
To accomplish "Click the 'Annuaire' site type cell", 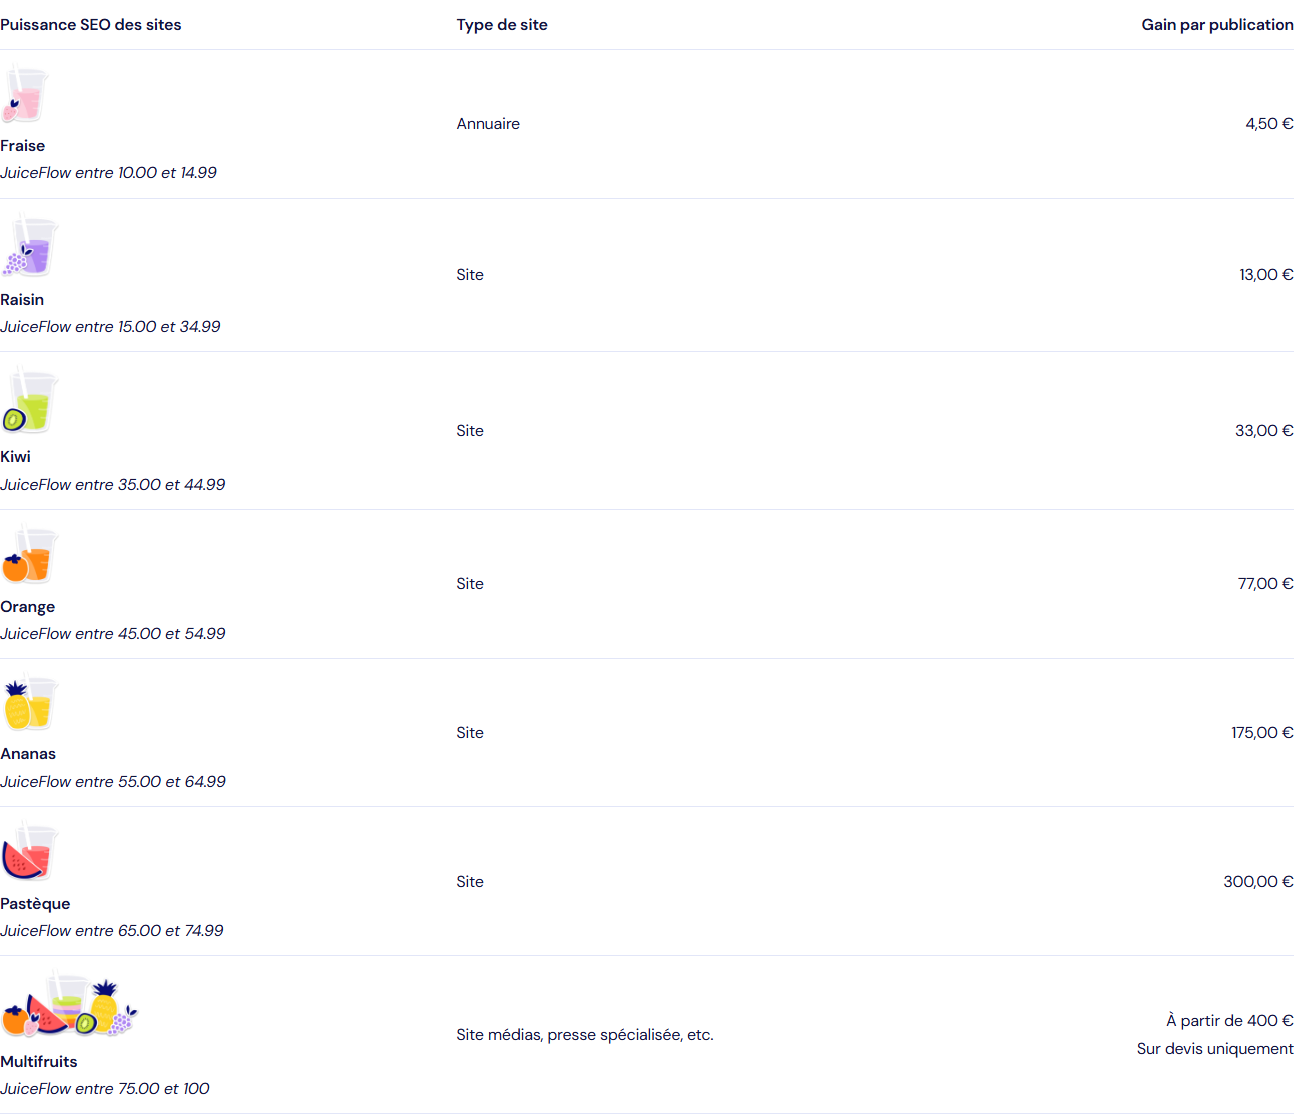I will click(x=488, y=124).
